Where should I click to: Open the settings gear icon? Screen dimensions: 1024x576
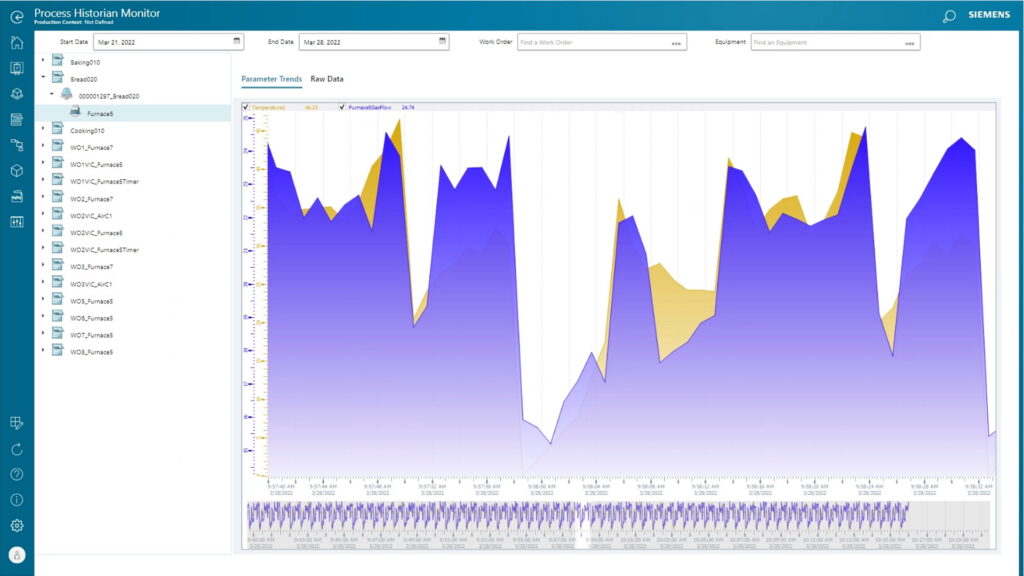(x=17, y=525)
